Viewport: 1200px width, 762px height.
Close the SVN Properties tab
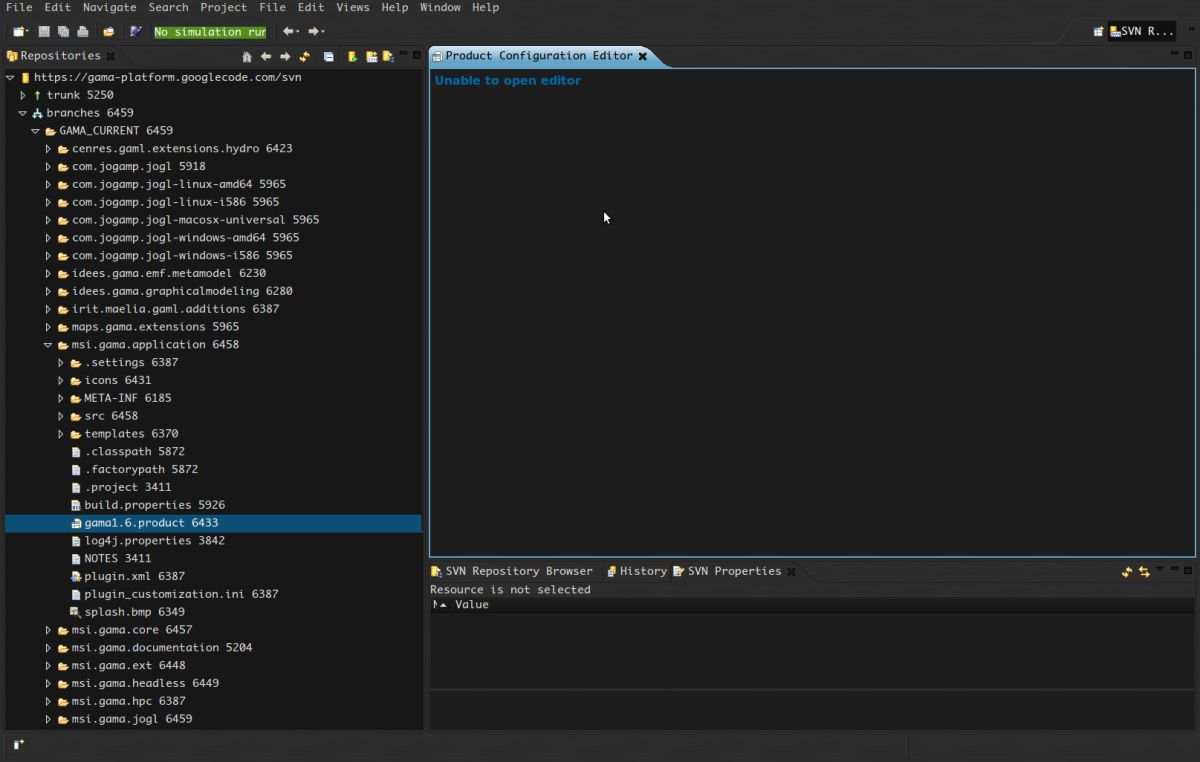[x=791, y=572]
